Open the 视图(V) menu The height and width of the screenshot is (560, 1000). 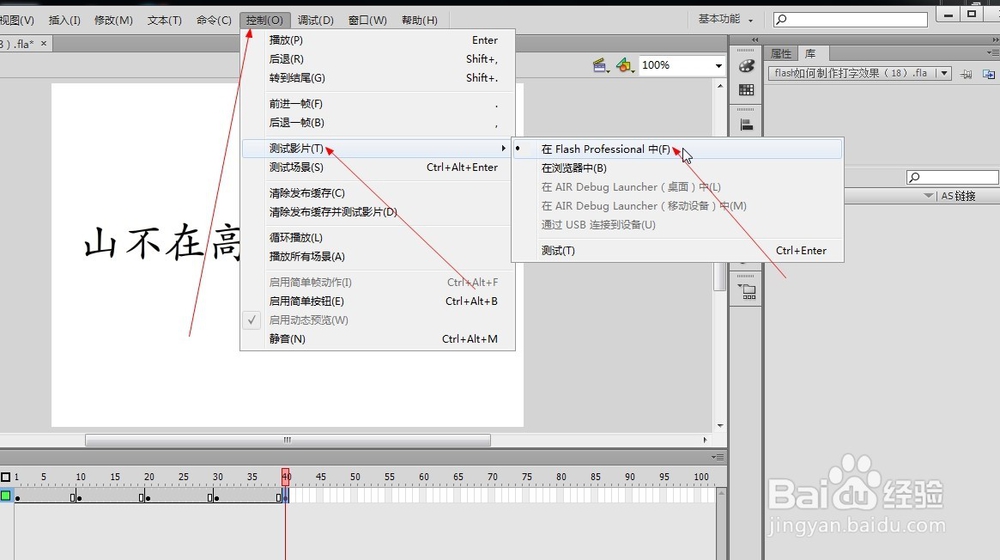click(17, 20)
